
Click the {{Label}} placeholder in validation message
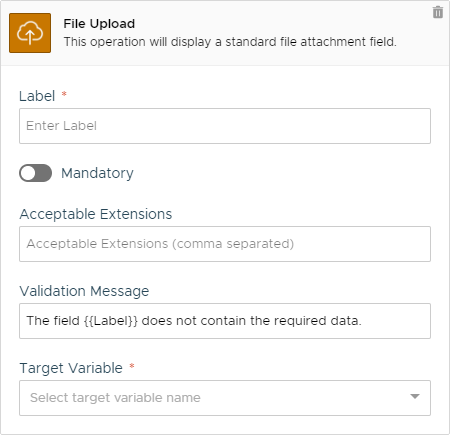click(111, 321)
